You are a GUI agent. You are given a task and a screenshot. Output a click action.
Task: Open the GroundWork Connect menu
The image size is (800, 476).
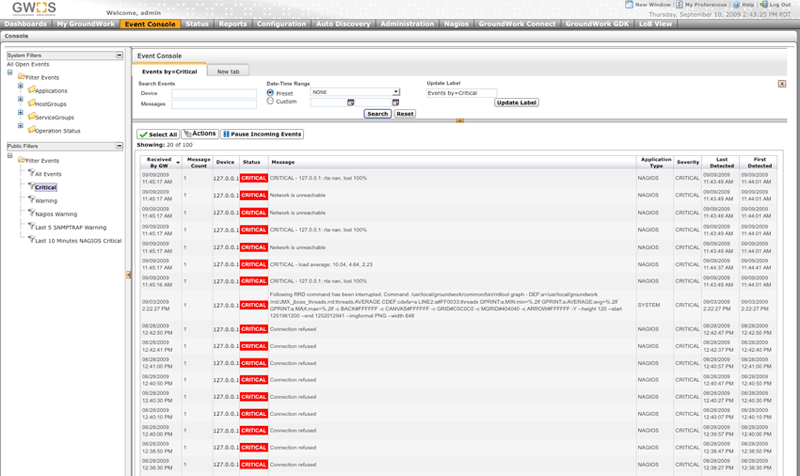517,24
